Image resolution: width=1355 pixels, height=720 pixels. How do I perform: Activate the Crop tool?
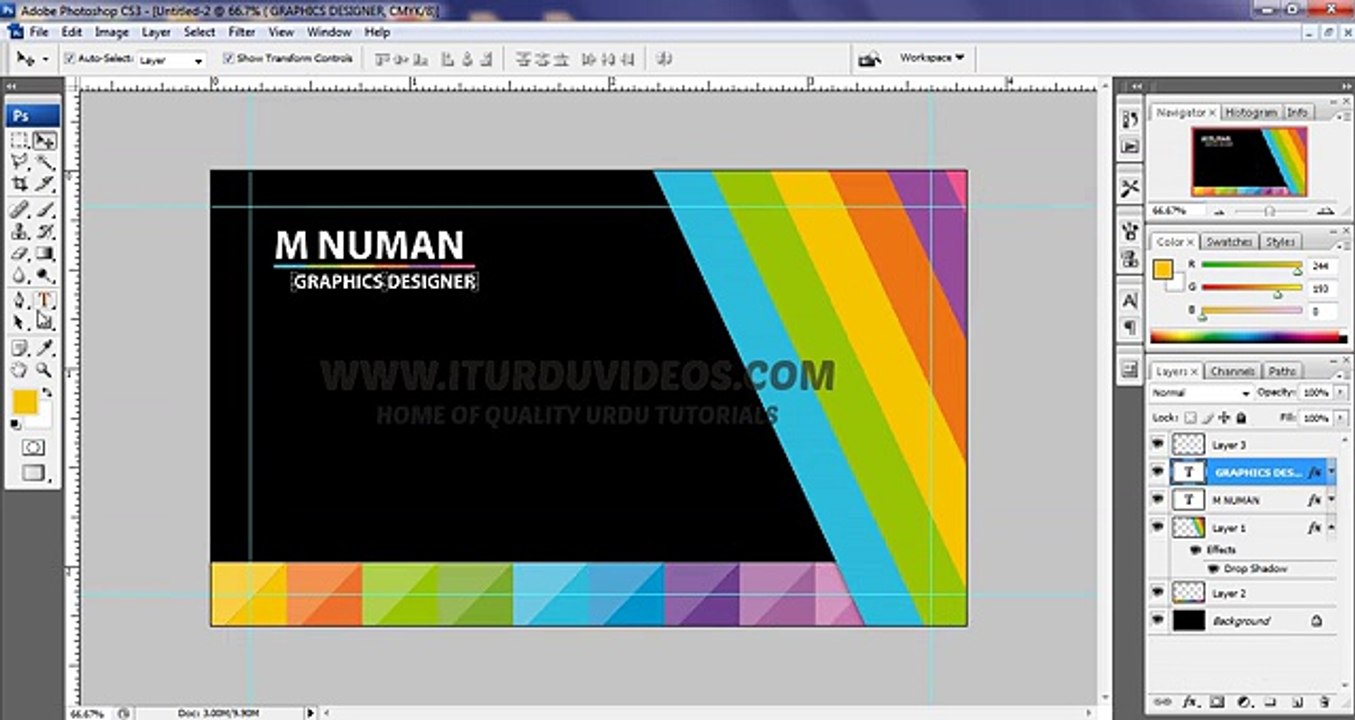(19, 184)
